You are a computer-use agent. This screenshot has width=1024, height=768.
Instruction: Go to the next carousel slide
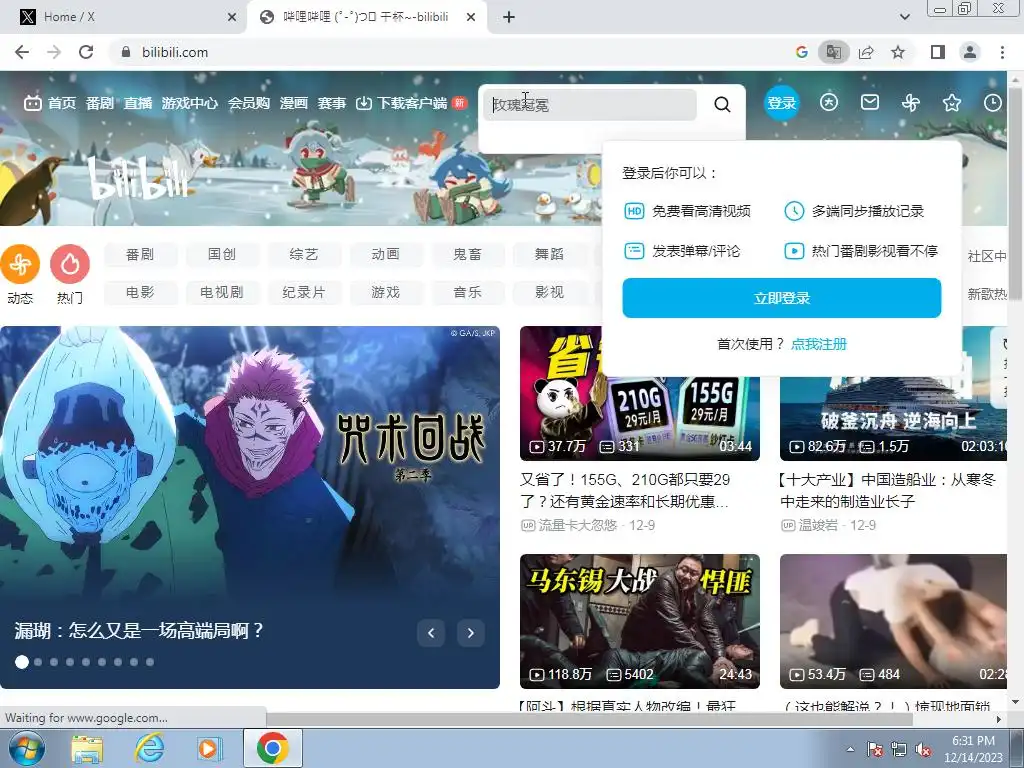pyautogui.click(x=471, y=633)
